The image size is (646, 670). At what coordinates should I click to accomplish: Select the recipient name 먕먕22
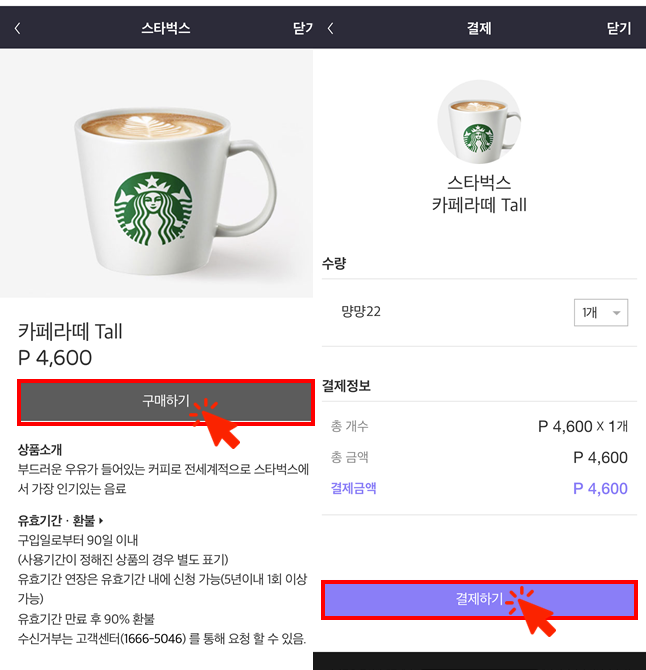361,311
